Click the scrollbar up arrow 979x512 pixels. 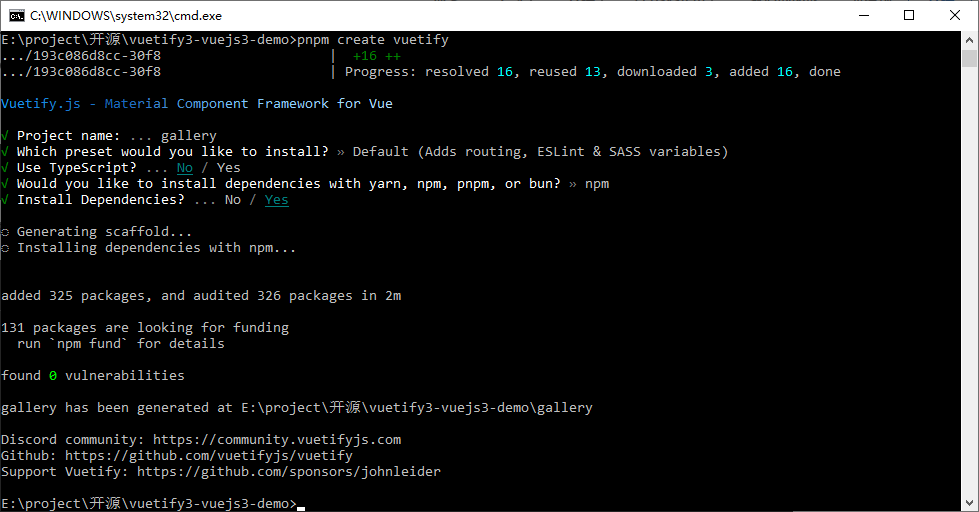[969, 39]
